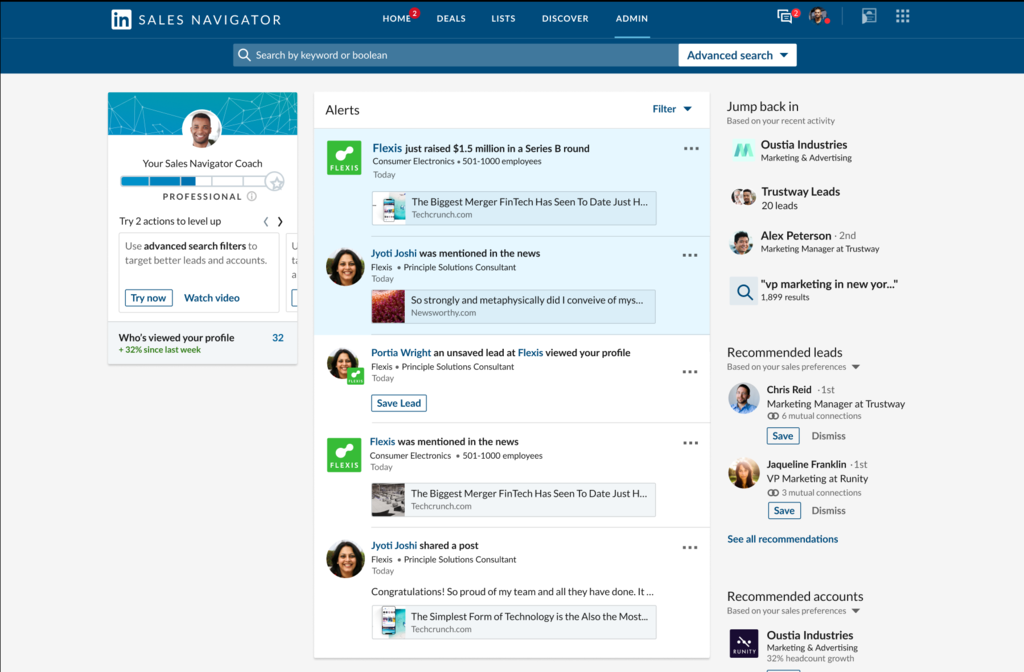Open See all recommendations link
1024x672 pixels.
782,538
